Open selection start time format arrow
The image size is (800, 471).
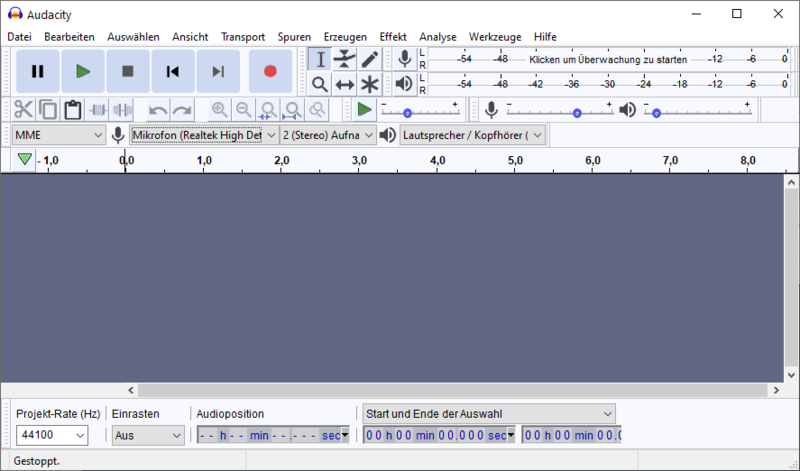click(511, 435)
